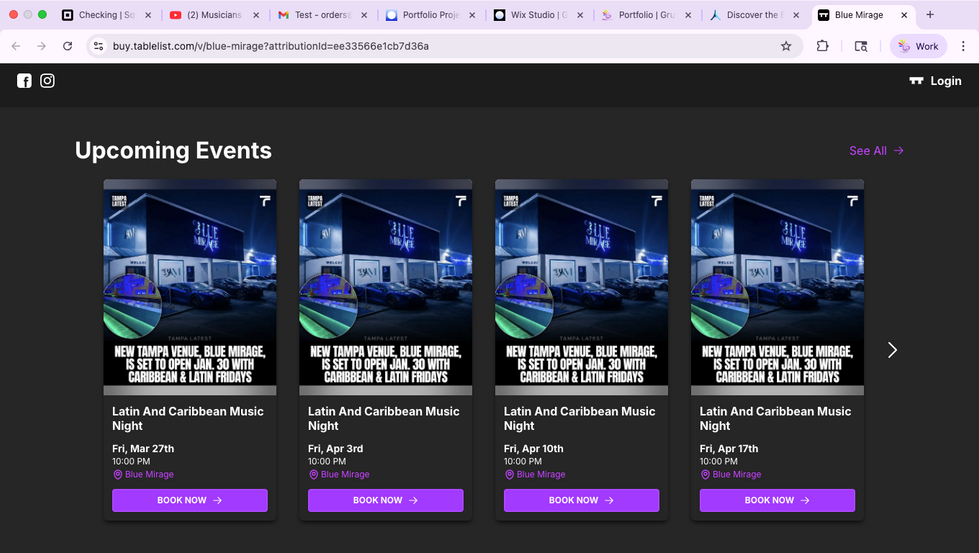Screen dimensions: 979x553
Task: Book the Fri, Mar 27th event
Action: coord(190,500)
